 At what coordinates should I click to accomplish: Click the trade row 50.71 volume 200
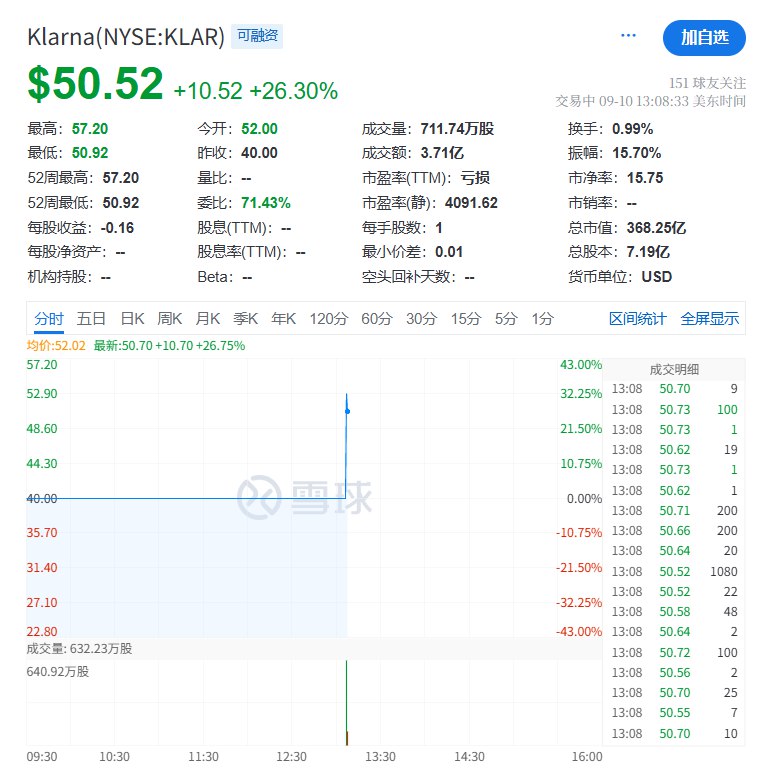(674, 511)
